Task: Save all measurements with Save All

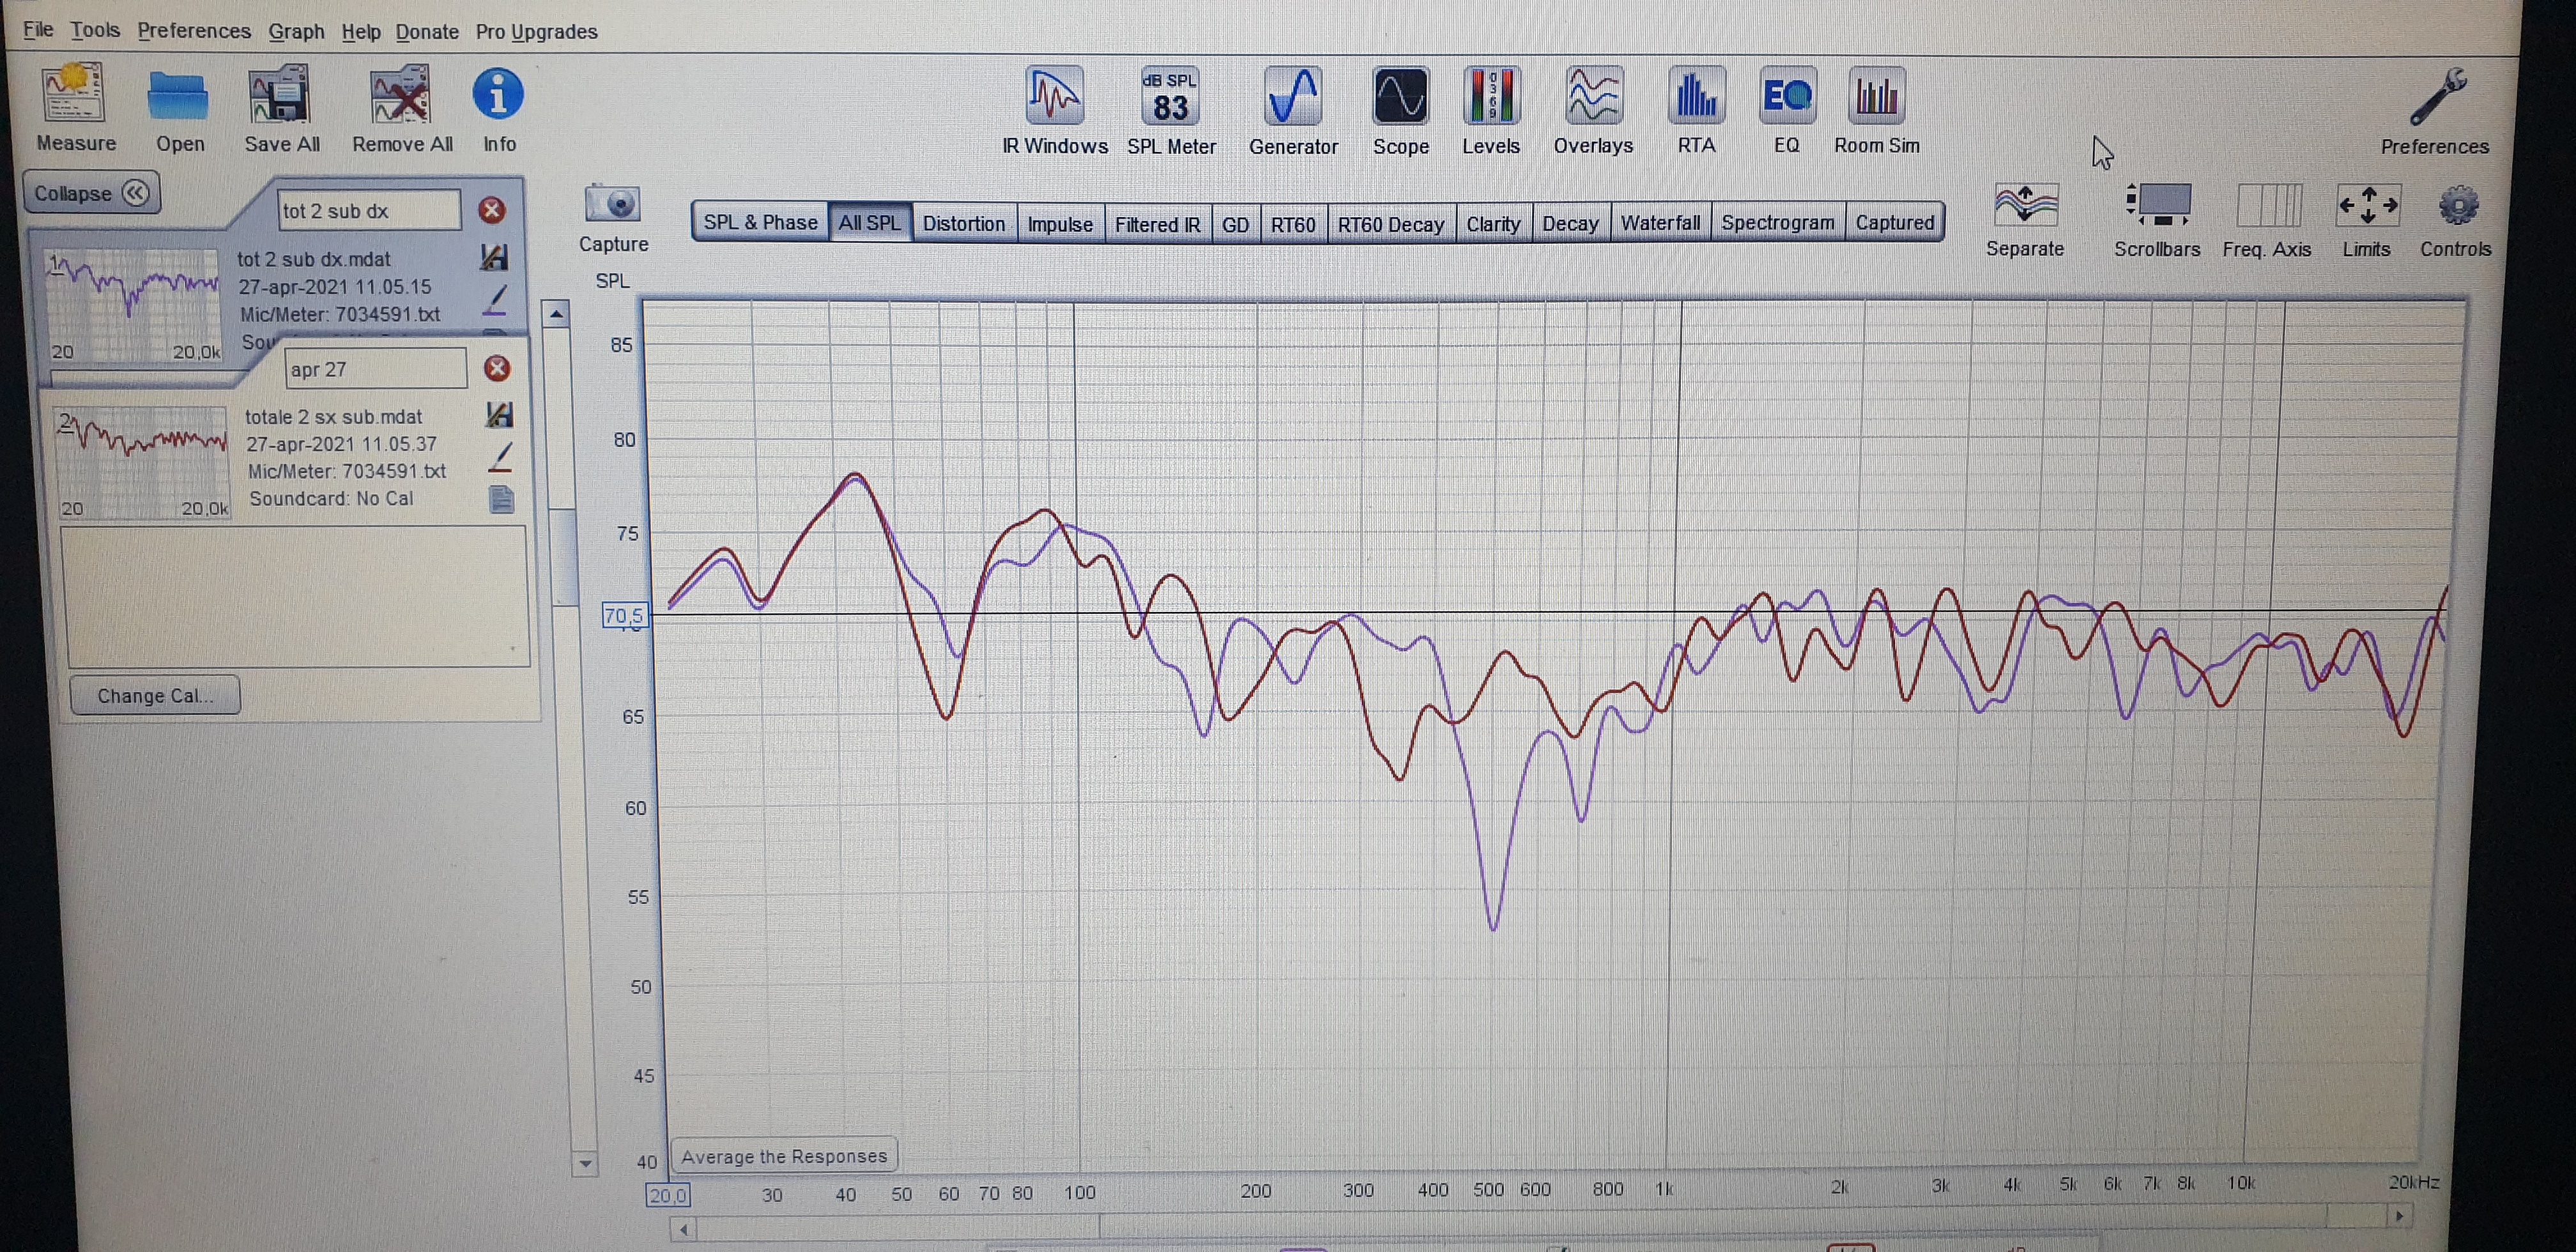Action: click(281, 109)
